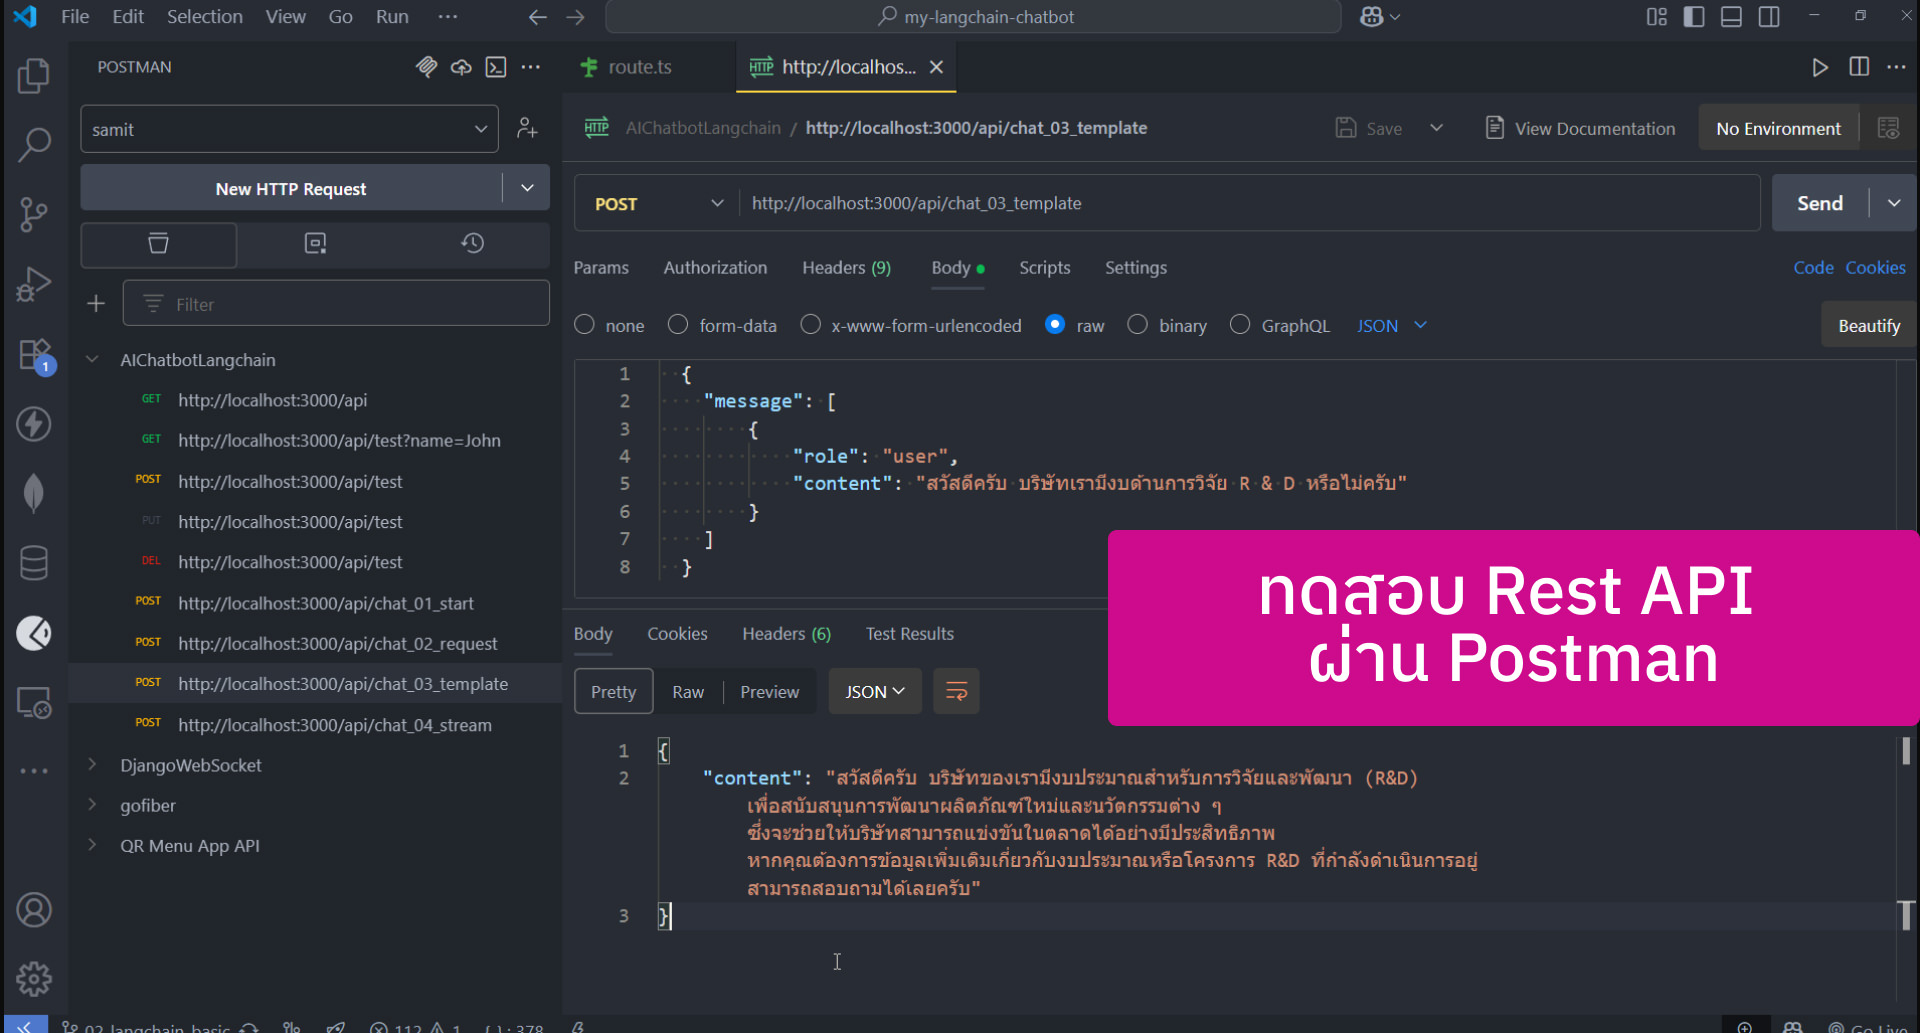Click the invite team member icon

[x=527, y=129]
